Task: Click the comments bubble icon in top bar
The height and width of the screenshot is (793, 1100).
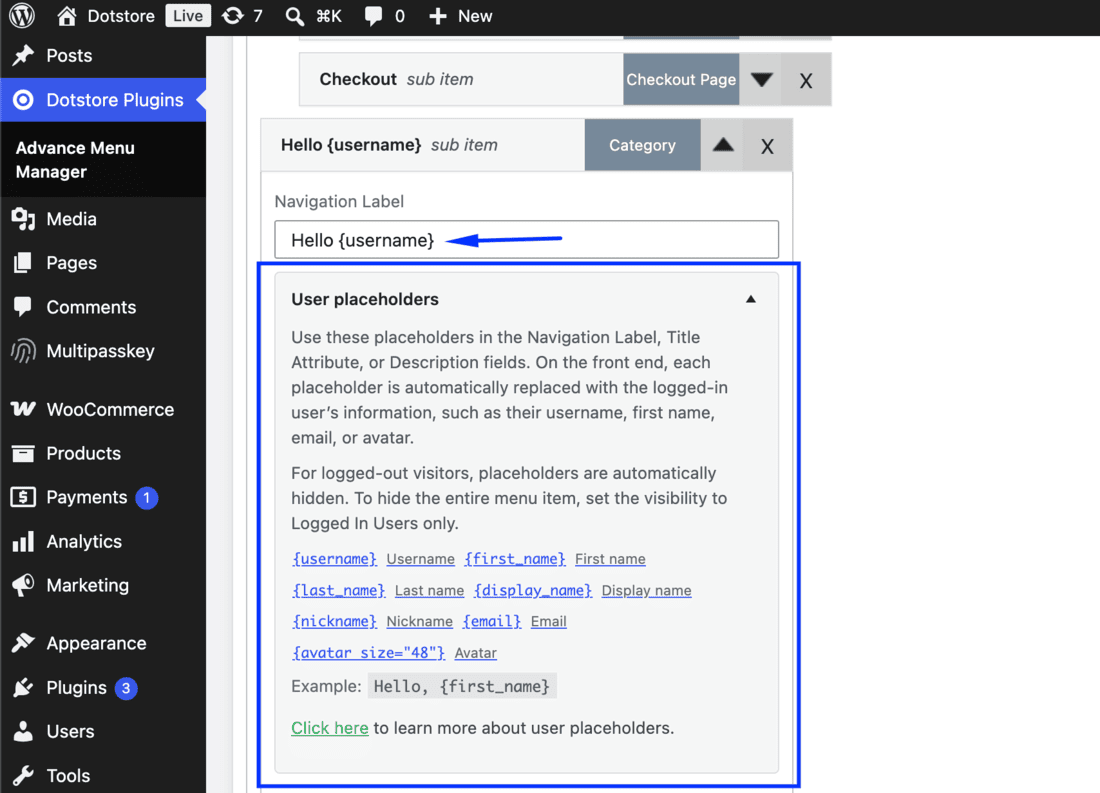Action: 374,16
